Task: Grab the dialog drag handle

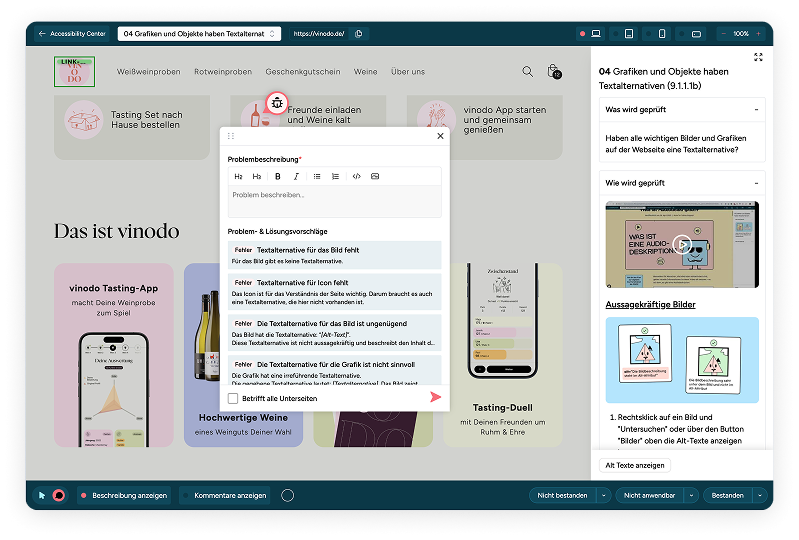Action: 231,136
